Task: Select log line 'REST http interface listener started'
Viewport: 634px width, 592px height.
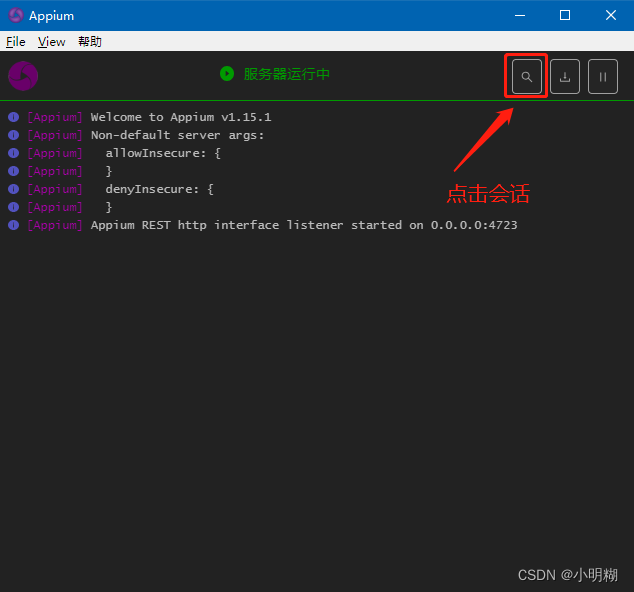Action: [x=304, y=225]
